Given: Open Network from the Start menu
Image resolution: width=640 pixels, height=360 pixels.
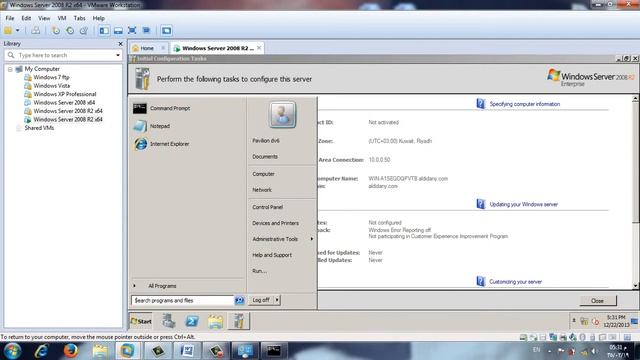Looking at the screenshot, I should click(262, 190).
